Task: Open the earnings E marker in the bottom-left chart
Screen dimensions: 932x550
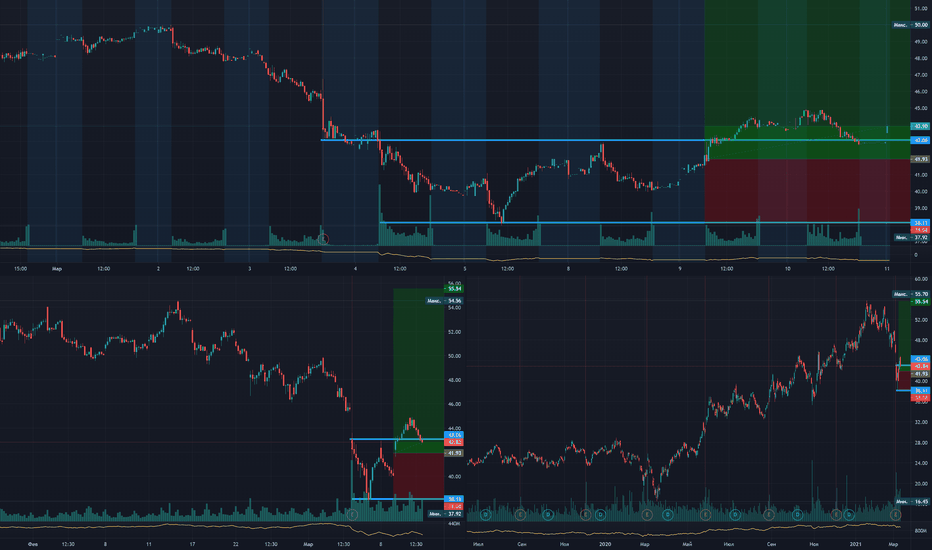Action: (352, 514)
